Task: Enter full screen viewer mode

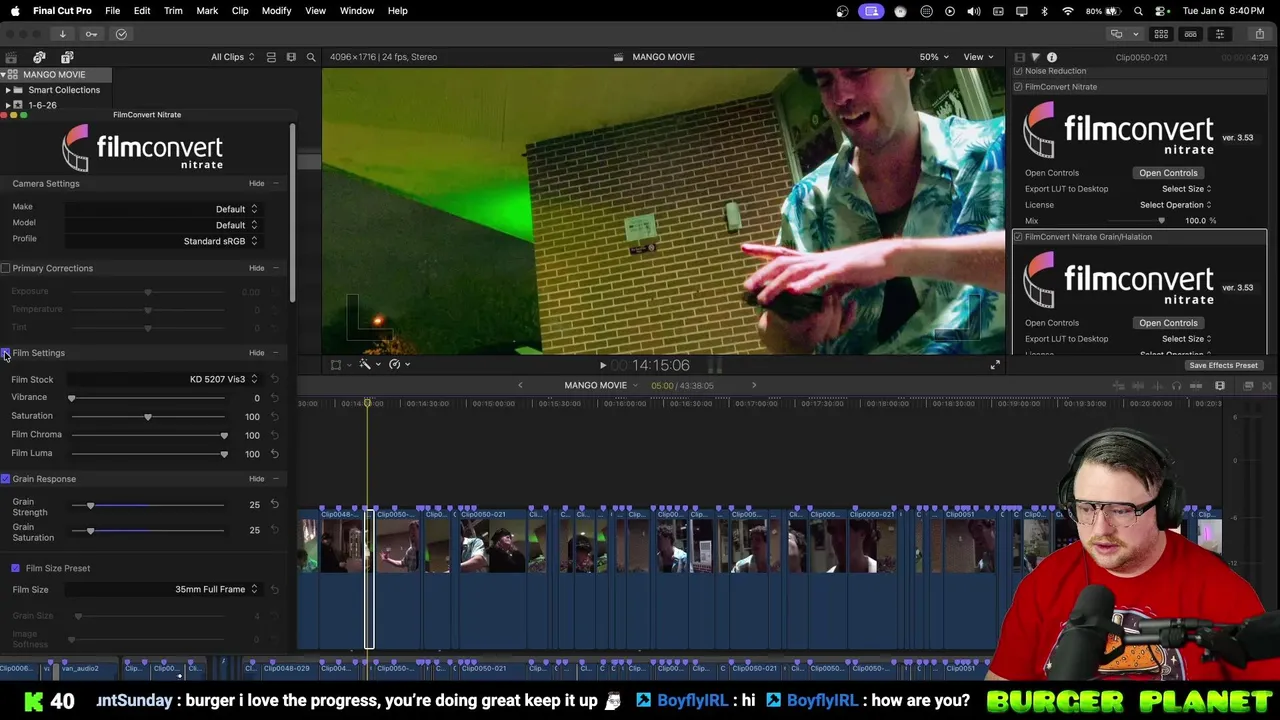Action: click(995, 366)
